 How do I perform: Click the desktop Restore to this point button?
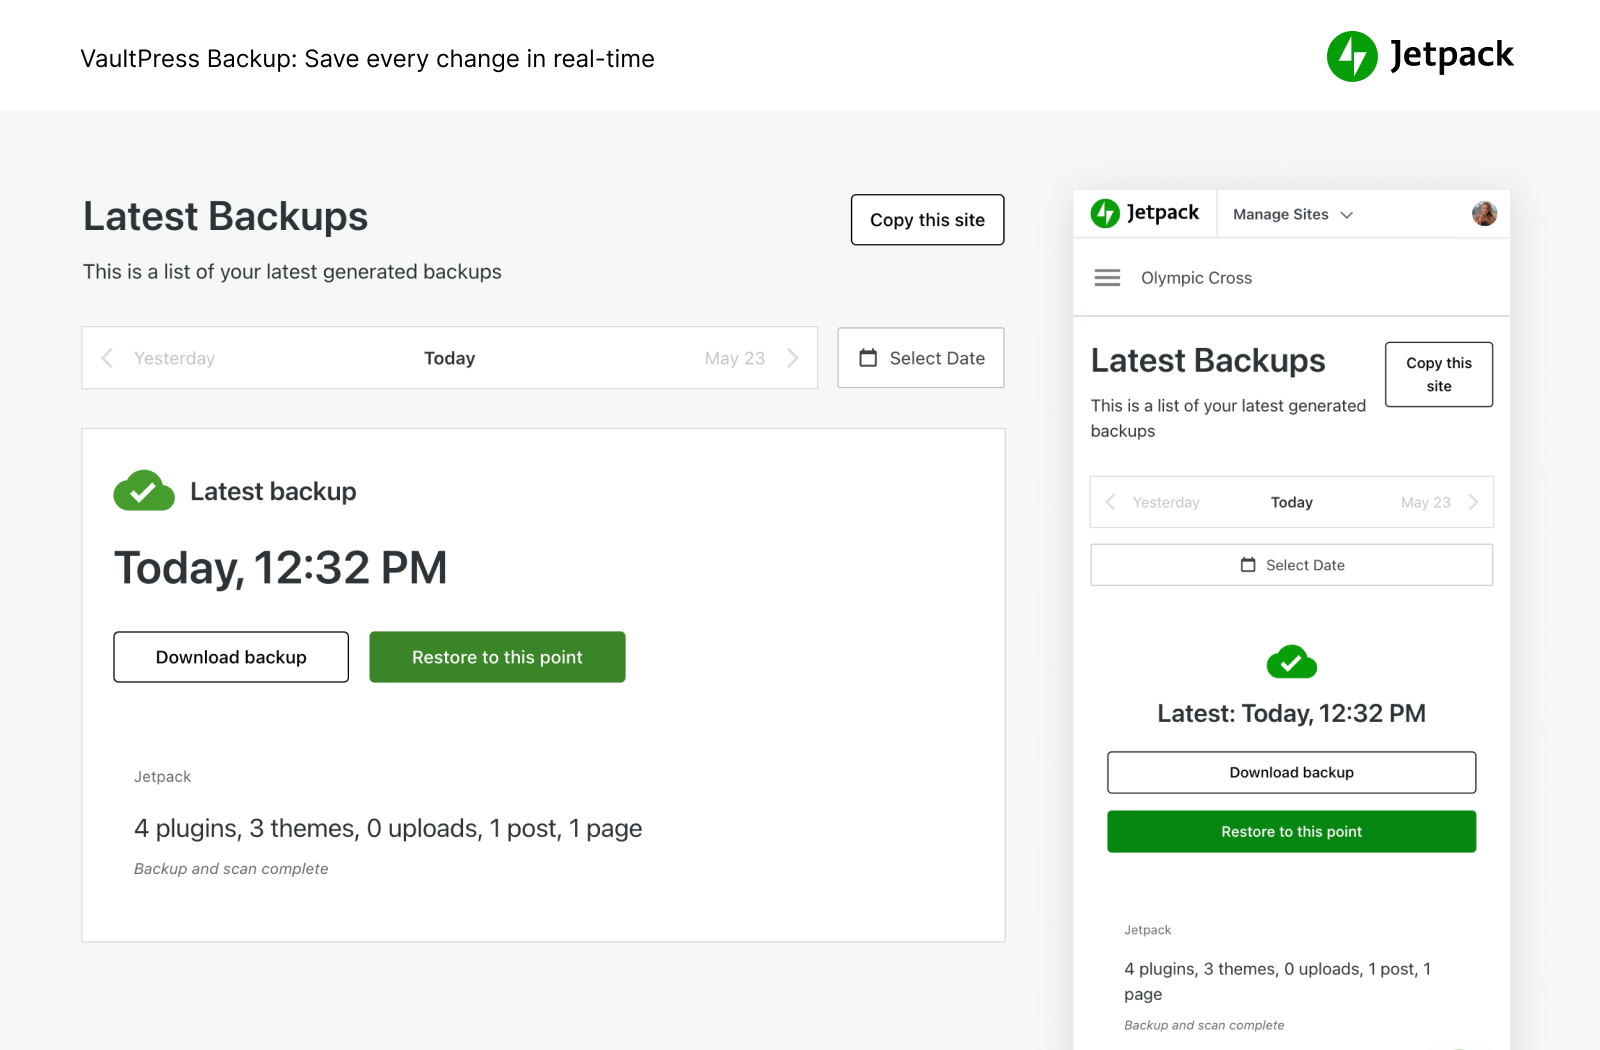point(497,657)
